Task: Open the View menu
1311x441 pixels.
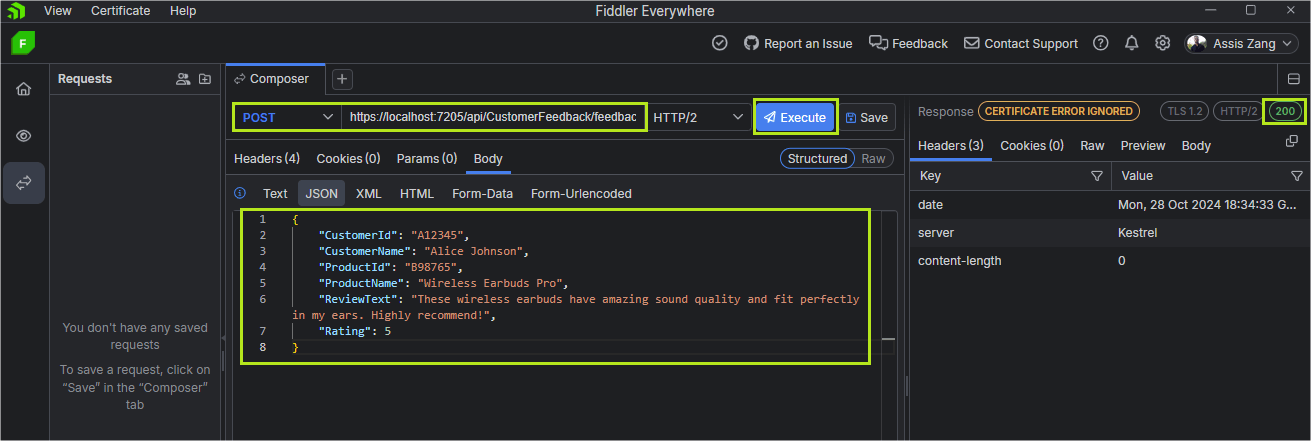Action: (58, 10)
